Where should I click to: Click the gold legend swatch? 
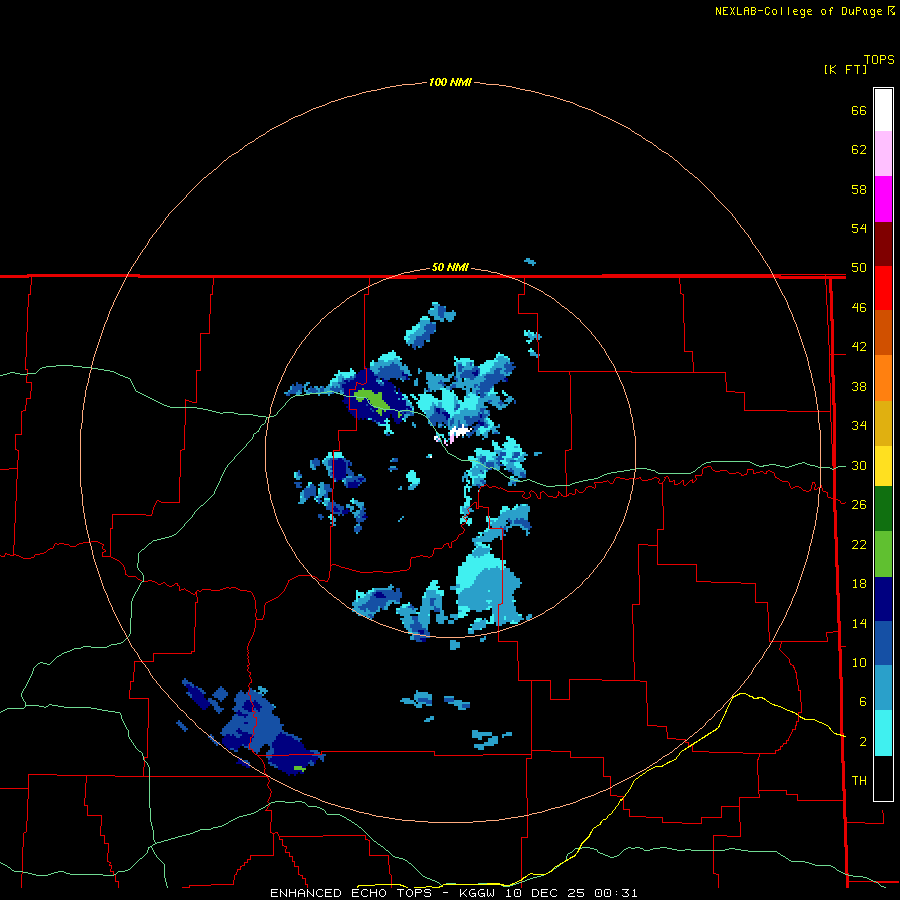pyautogui.click(x=883, y=423)
